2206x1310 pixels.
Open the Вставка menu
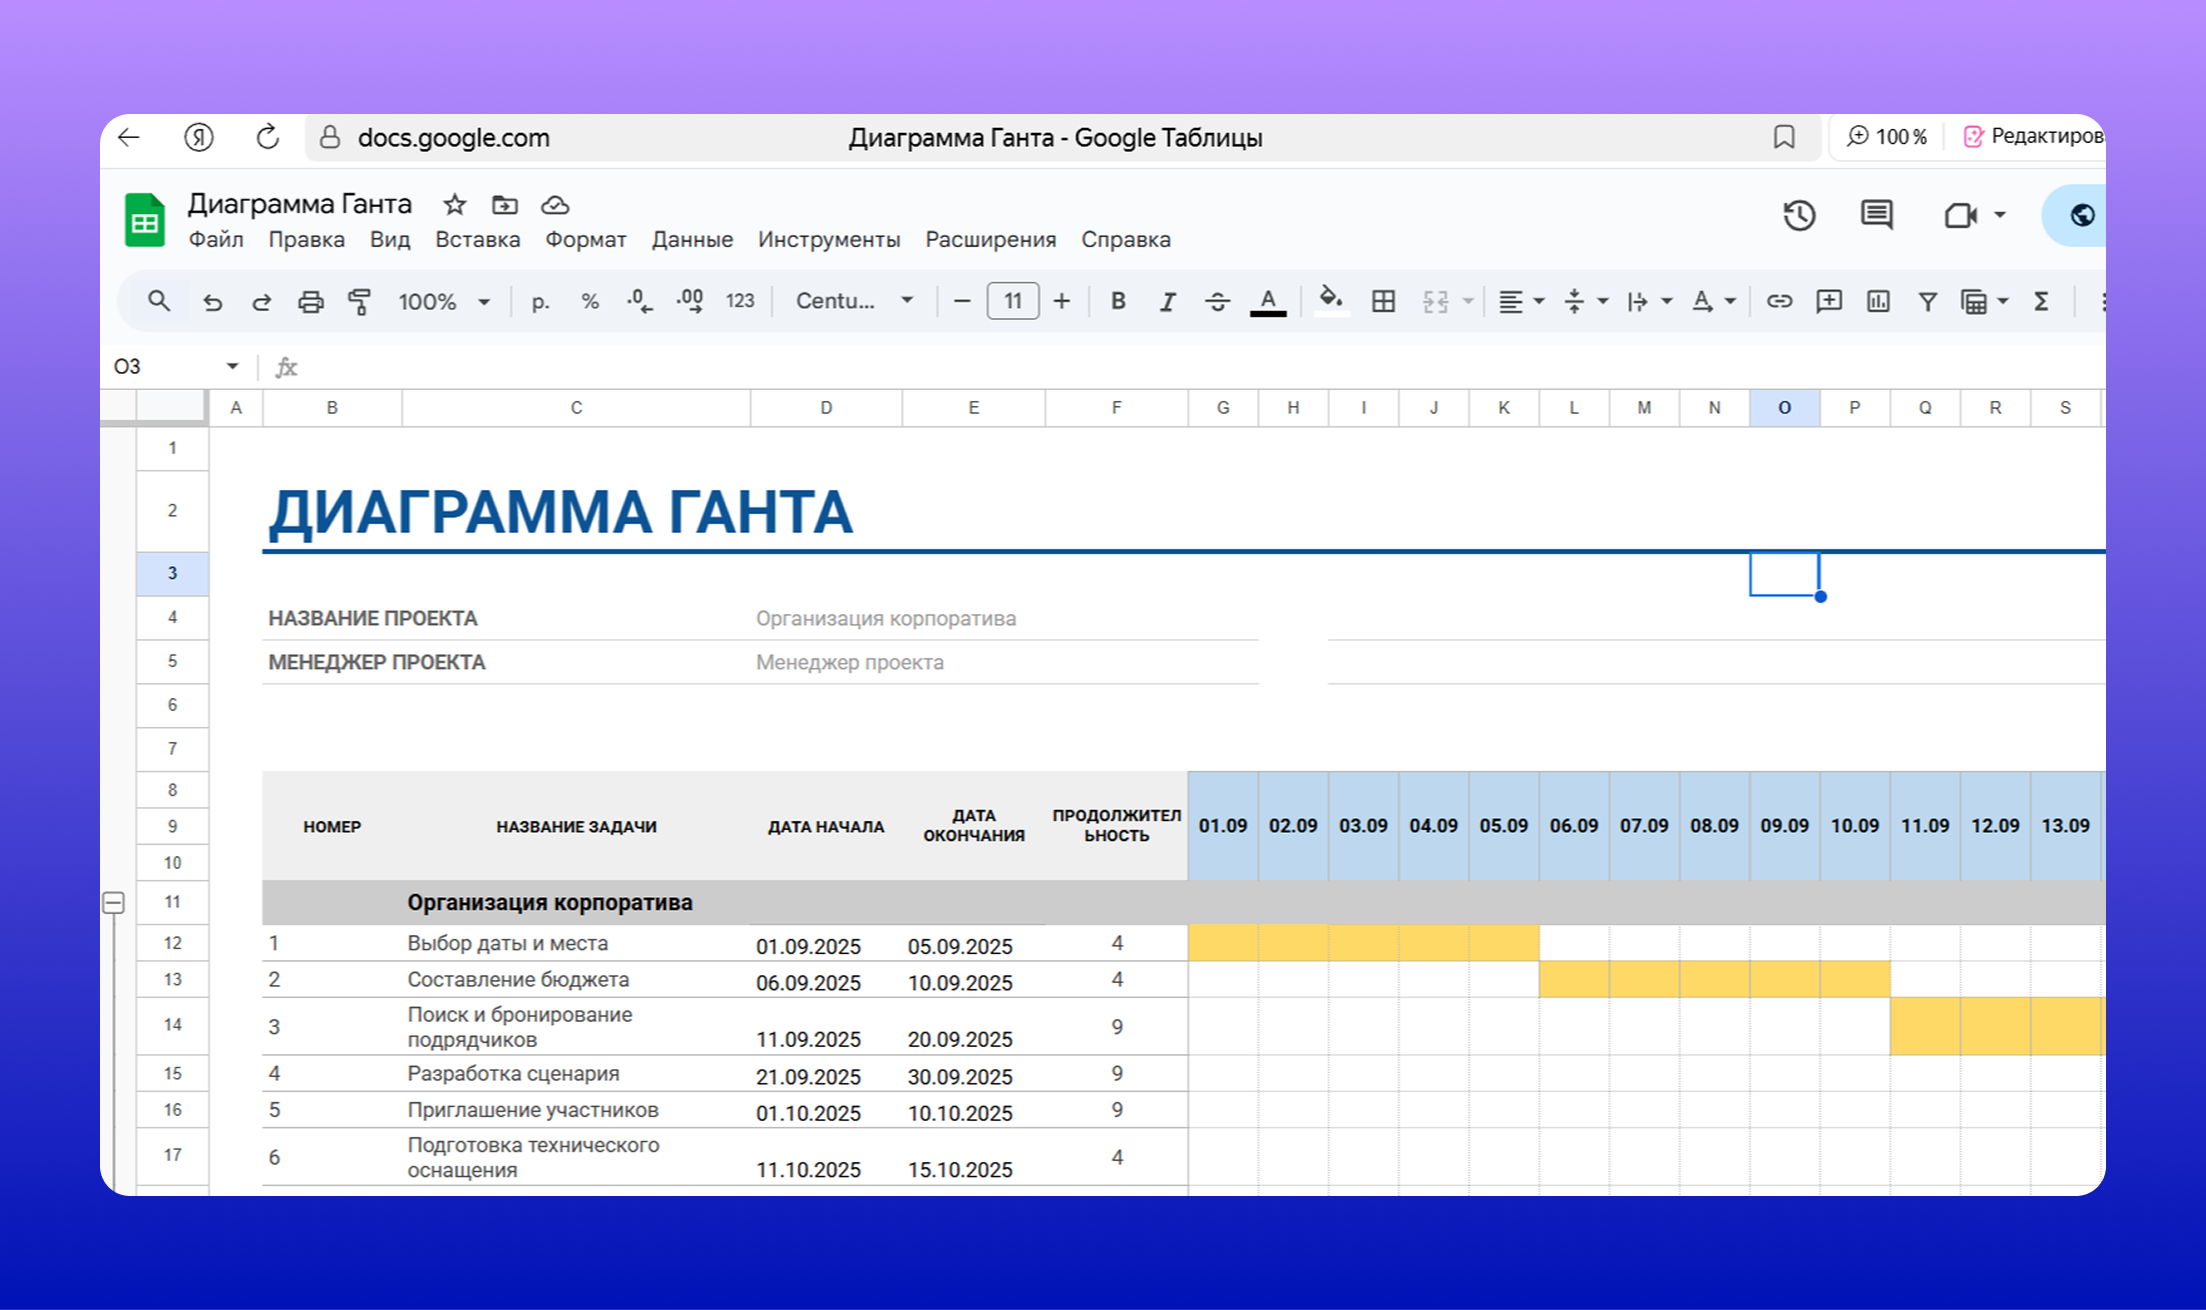pyautogui.click(x=477, y=240)
